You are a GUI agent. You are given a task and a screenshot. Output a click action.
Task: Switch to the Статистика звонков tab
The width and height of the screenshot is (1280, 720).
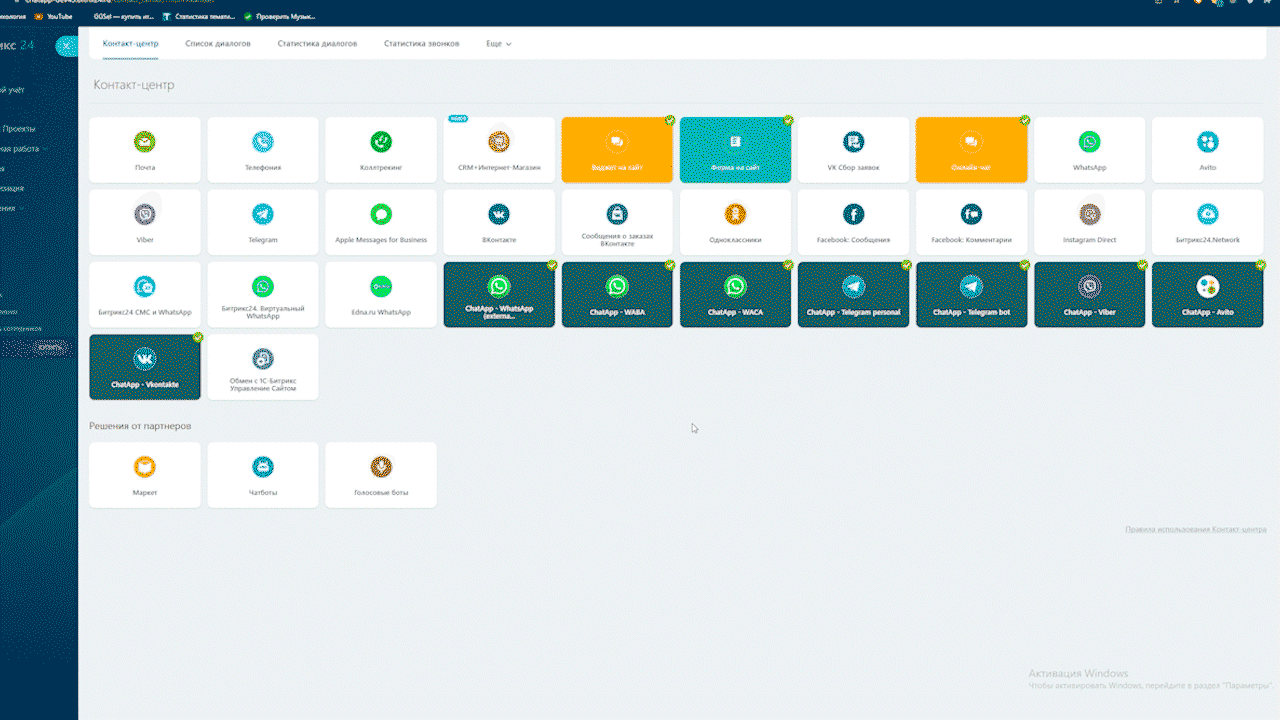[x=422, y=44]
